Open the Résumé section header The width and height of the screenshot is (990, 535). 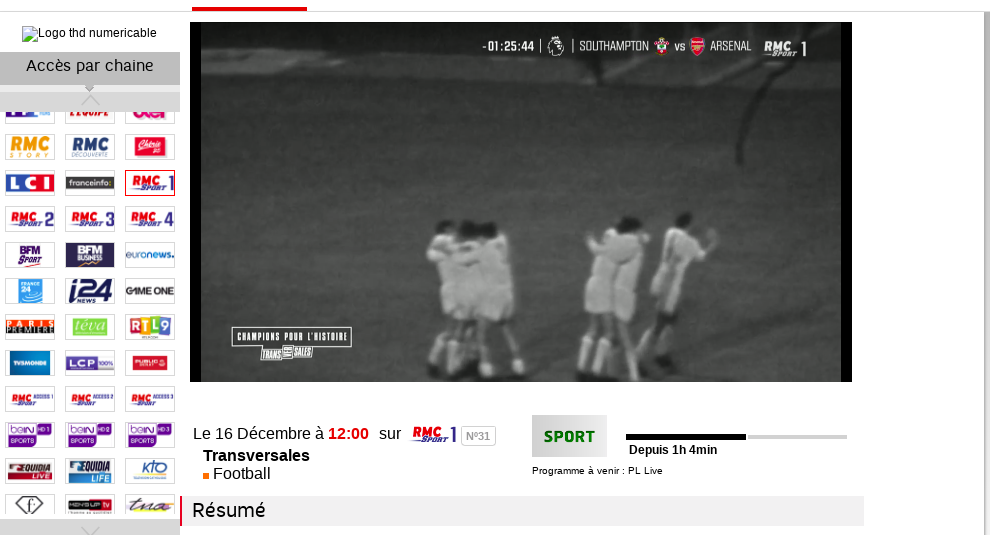point(522,510)
